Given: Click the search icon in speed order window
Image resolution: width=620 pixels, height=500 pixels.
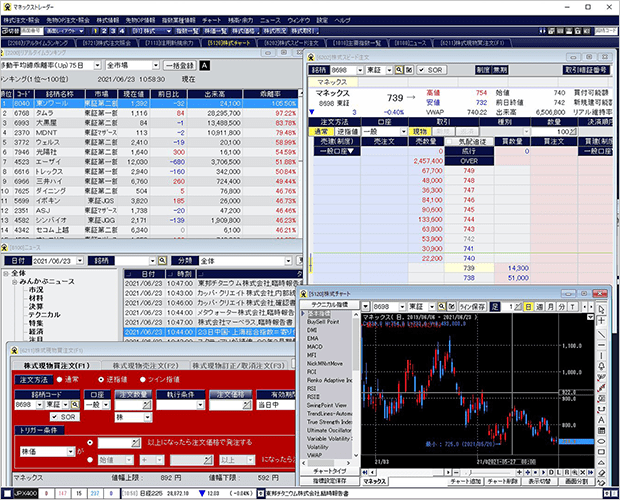Looking at the screenshot, I should coord(399,70).
